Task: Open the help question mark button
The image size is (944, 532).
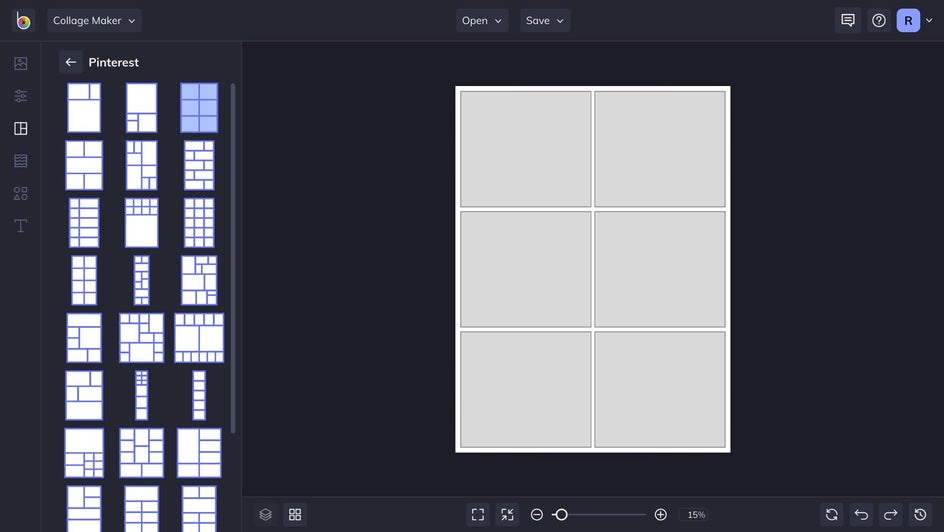Action: point(878,20)
